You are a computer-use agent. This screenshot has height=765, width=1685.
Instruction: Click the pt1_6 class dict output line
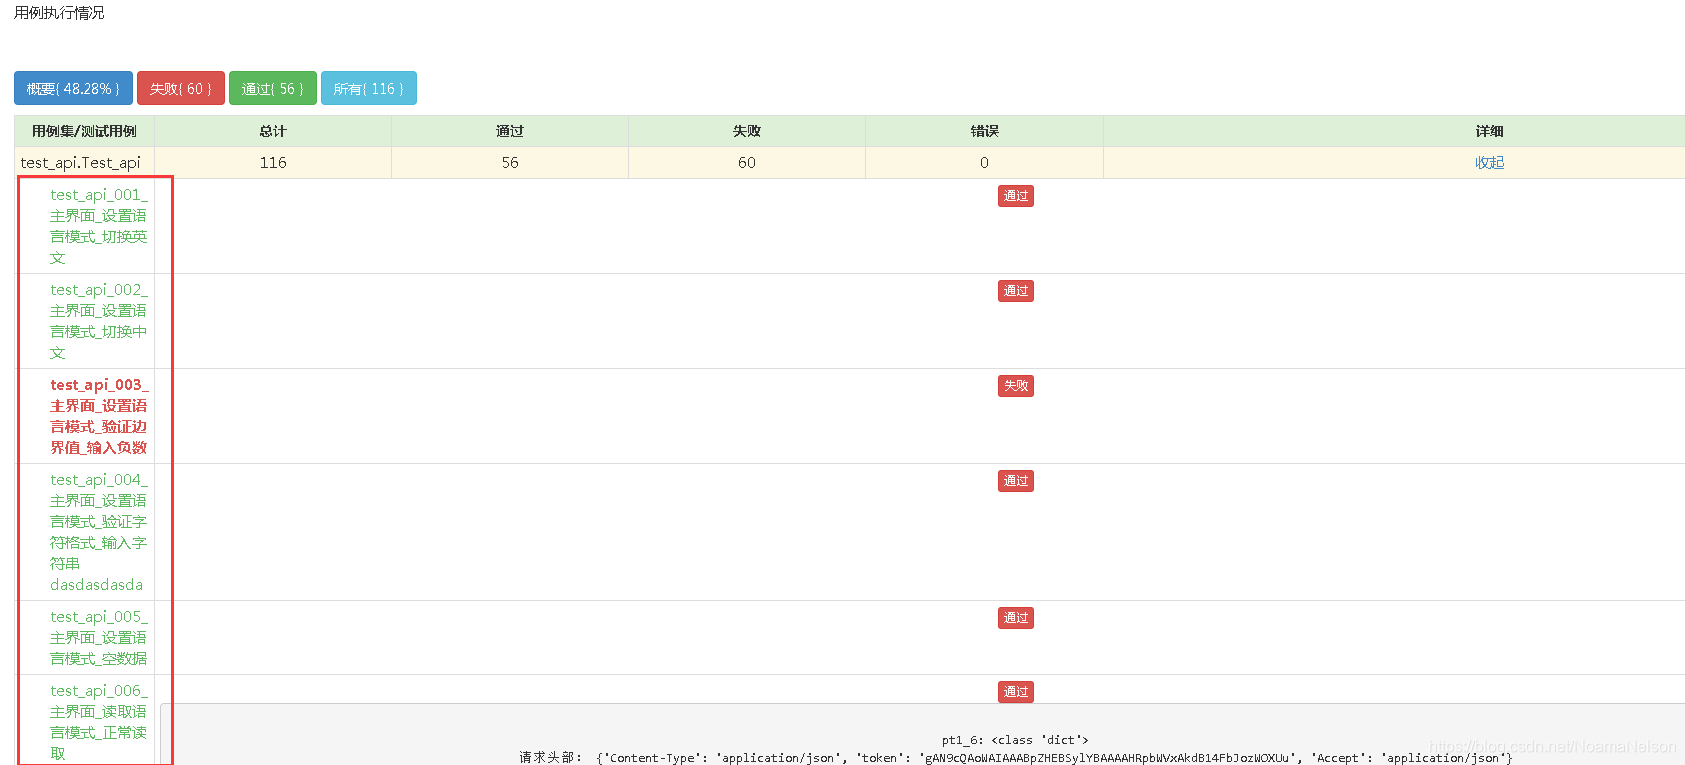tap(1015, 740)
